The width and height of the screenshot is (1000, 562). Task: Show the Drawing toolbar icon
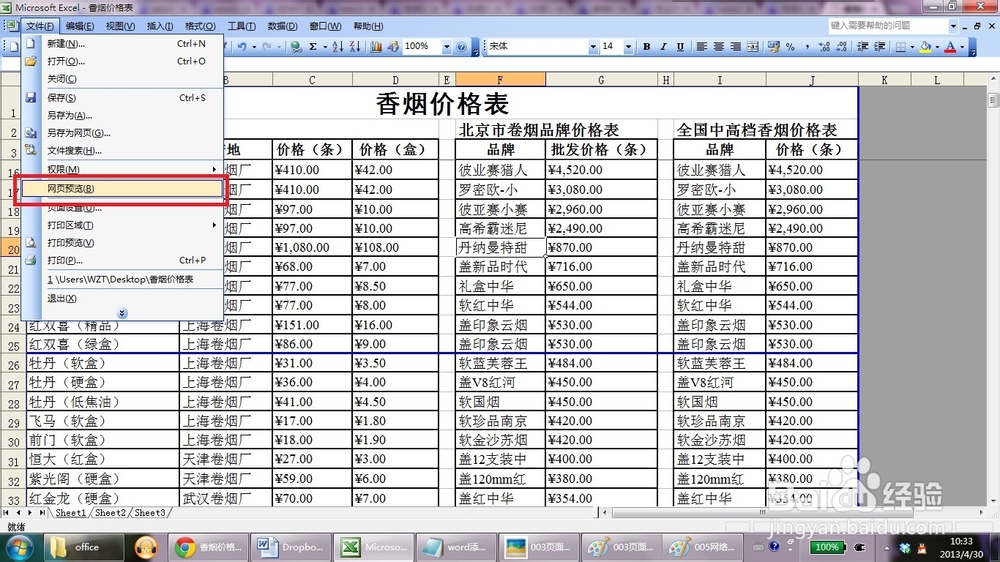(393, 47)
